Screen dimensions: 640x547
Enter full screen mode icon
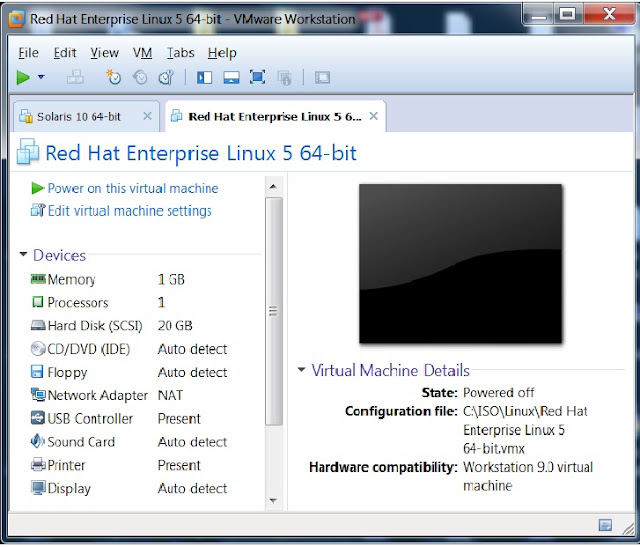point(258,77)
